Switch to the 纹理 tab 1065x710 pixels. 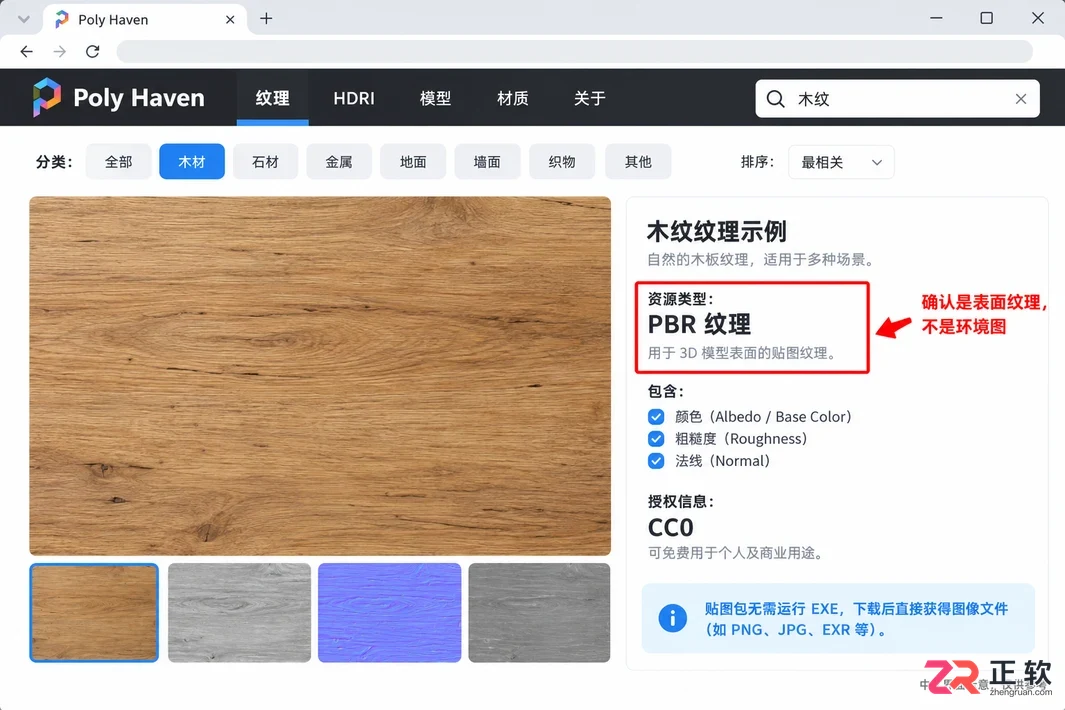pos(272,98)
